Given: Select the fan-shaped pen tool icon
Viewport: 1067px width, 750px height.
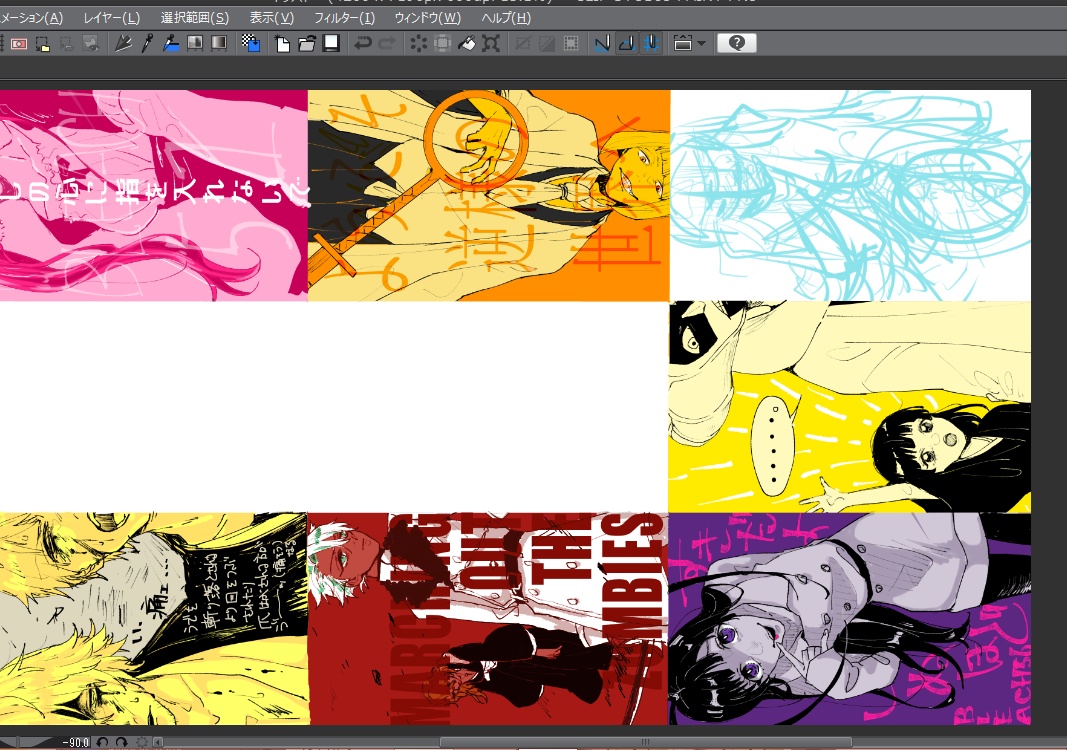Looking at the screenshot, I should [x=123, y=44].
